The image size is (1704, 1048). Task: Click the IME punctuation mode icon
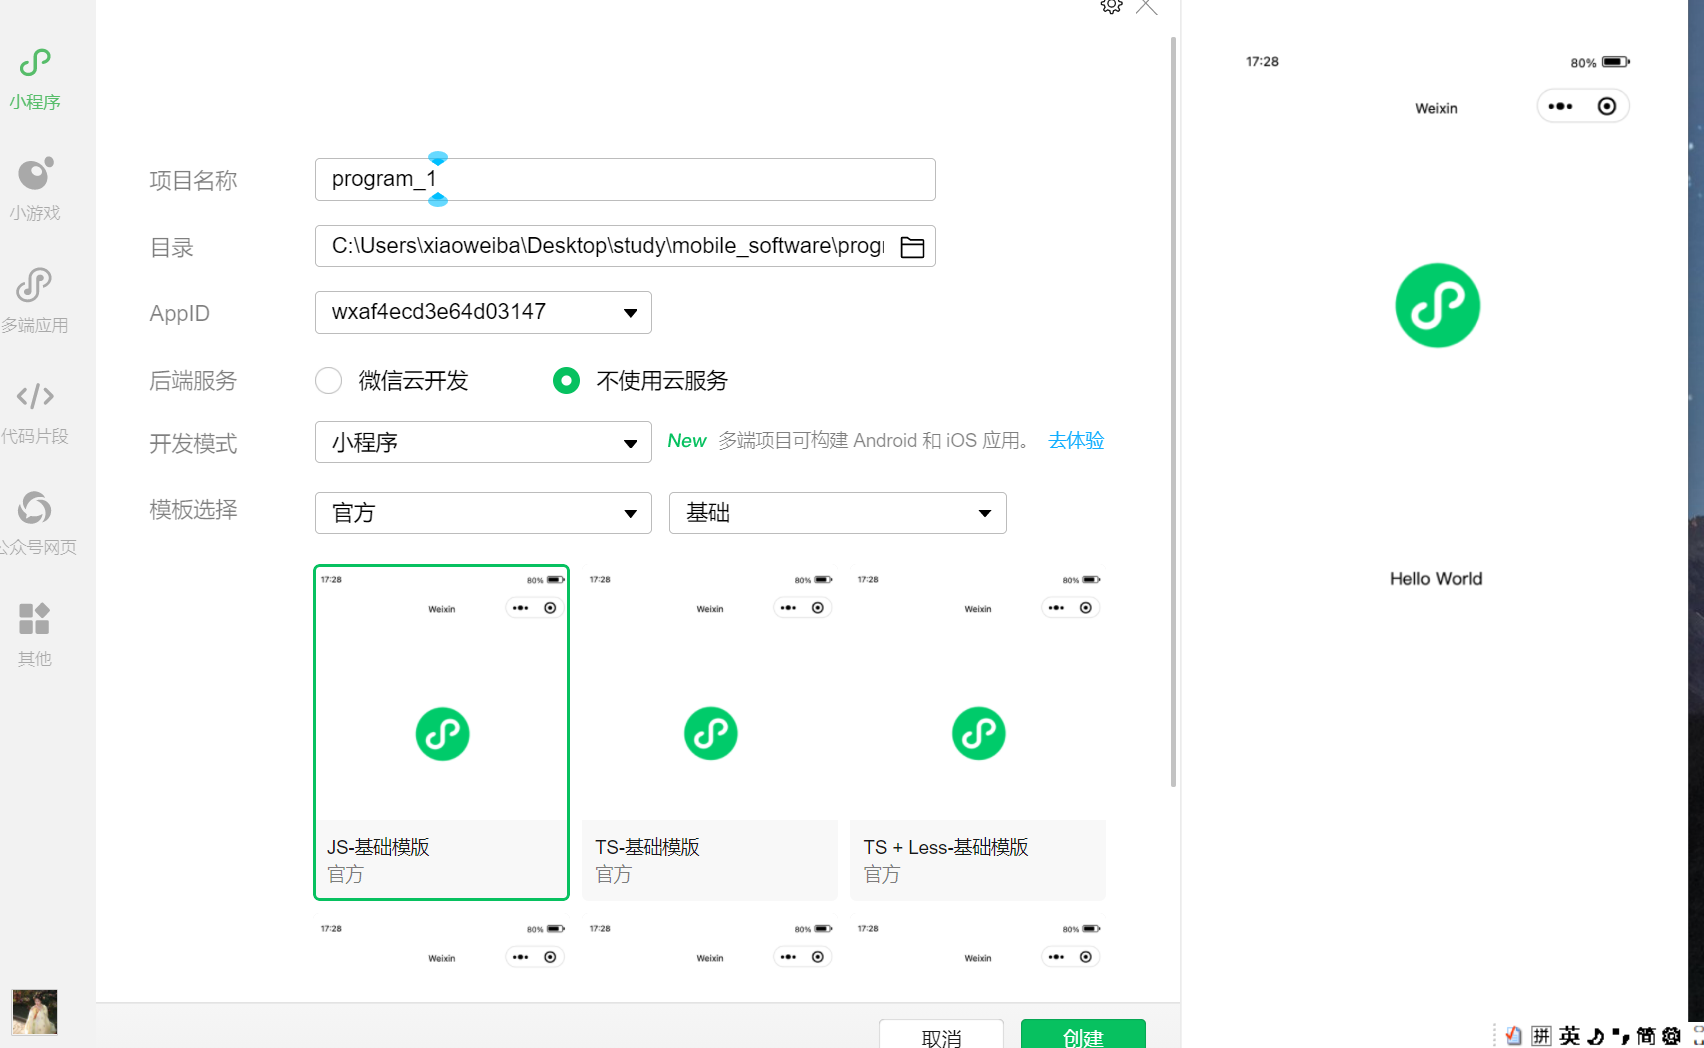tap(1621, 1036)
